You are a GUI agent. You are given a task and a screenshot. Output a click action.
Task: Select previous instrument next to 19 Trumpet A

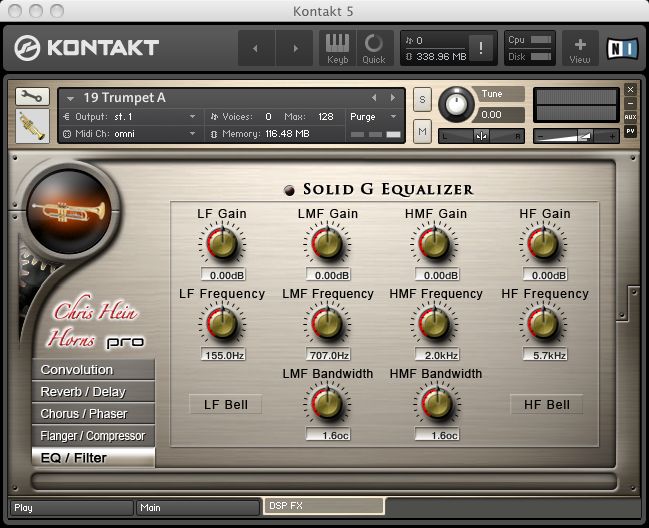click(374, 98)
